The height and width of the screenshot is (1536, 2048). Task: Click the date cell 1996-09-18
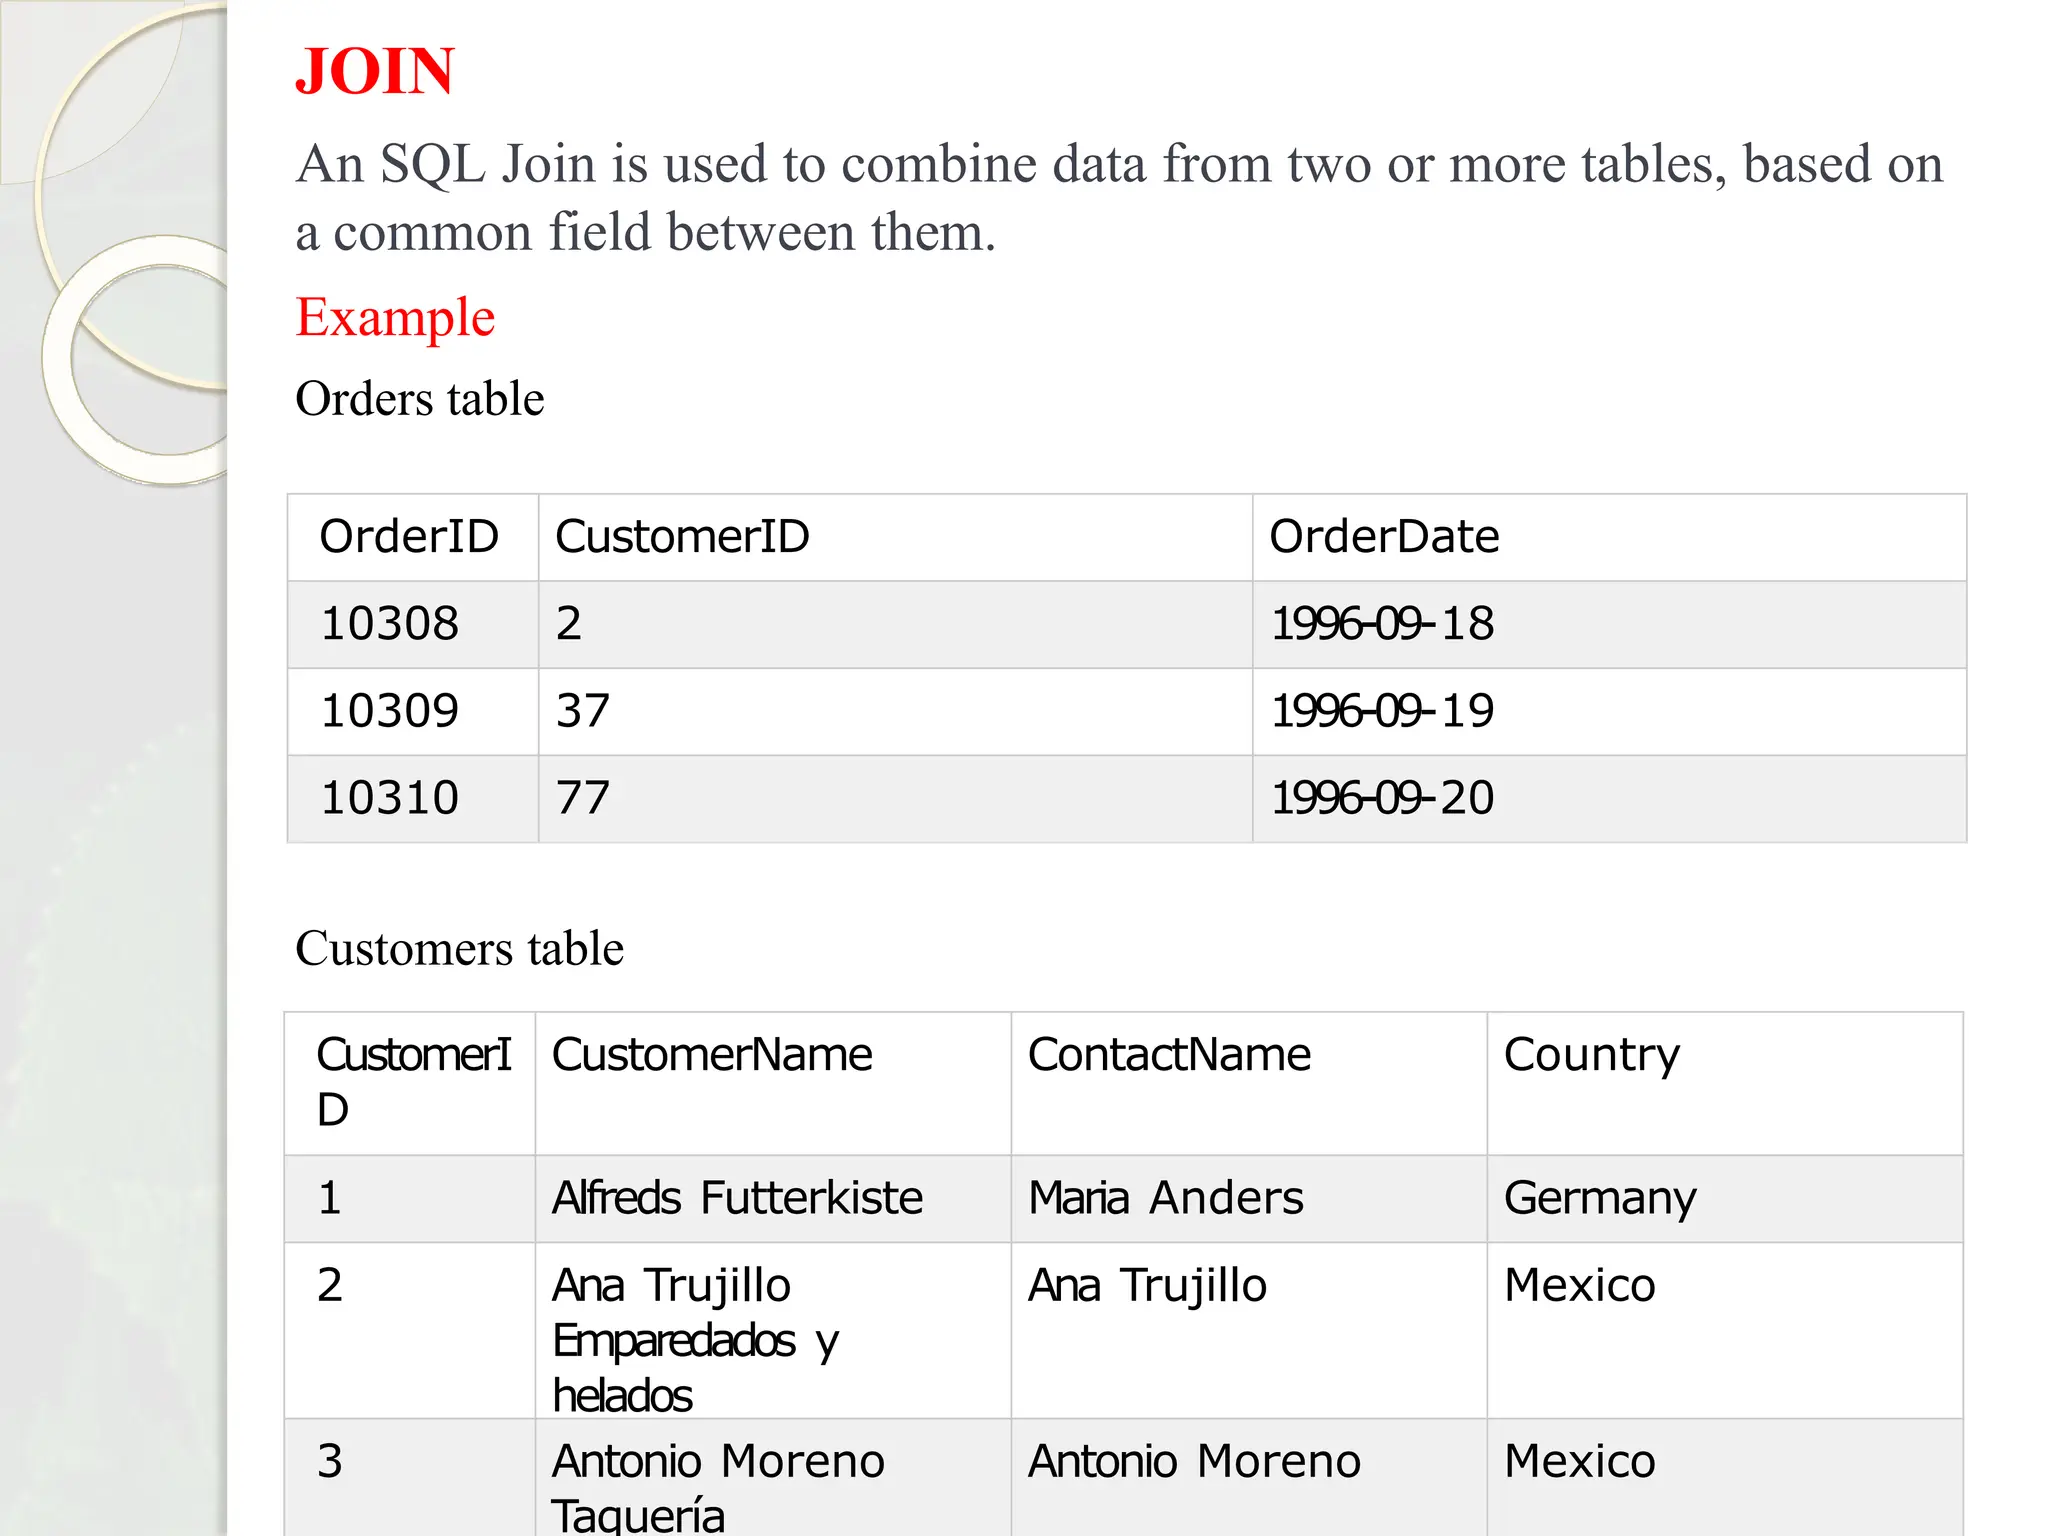pos(1382,624)
